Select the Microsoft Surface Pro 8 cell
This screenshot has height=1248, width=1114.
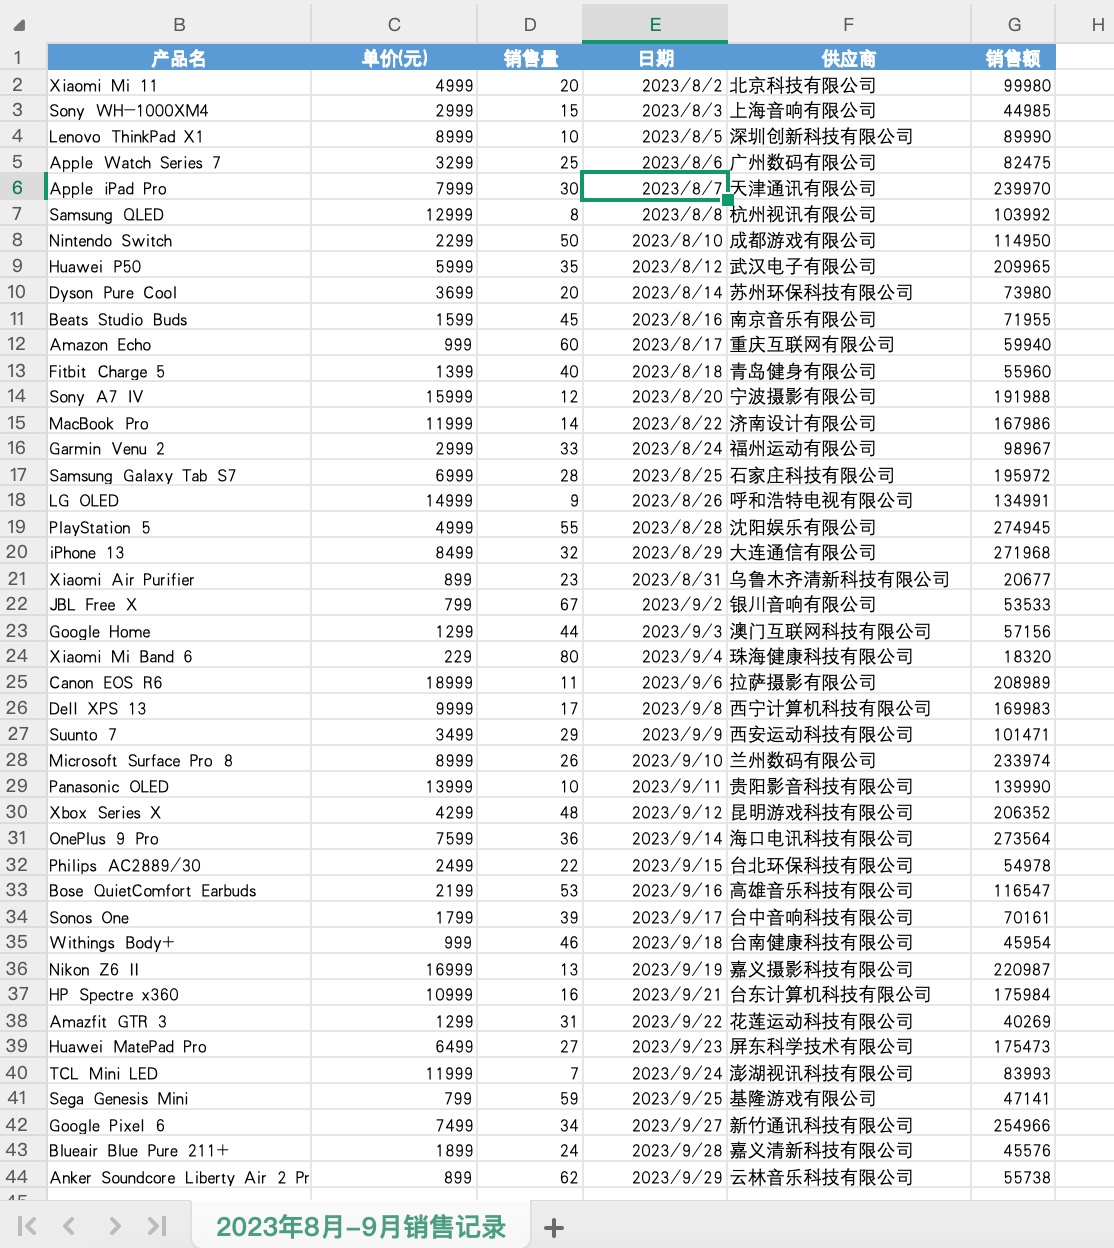tap(179, 760)
